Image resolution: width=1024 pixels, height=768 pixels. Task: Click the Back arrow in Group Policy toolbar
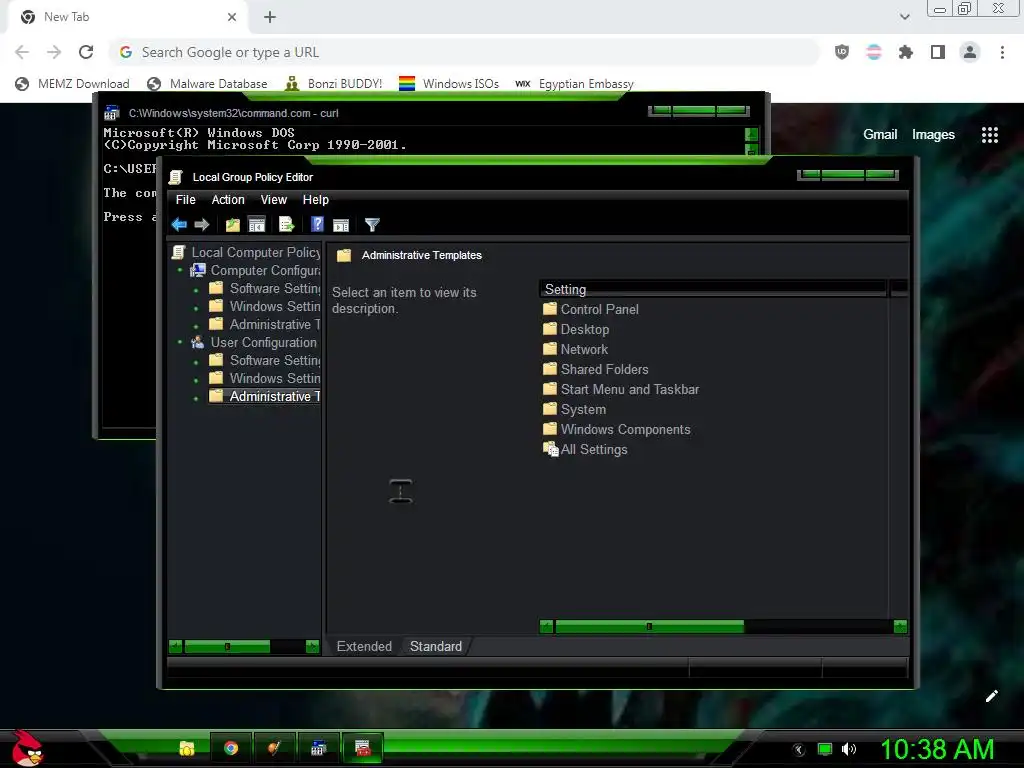(179, 225)
